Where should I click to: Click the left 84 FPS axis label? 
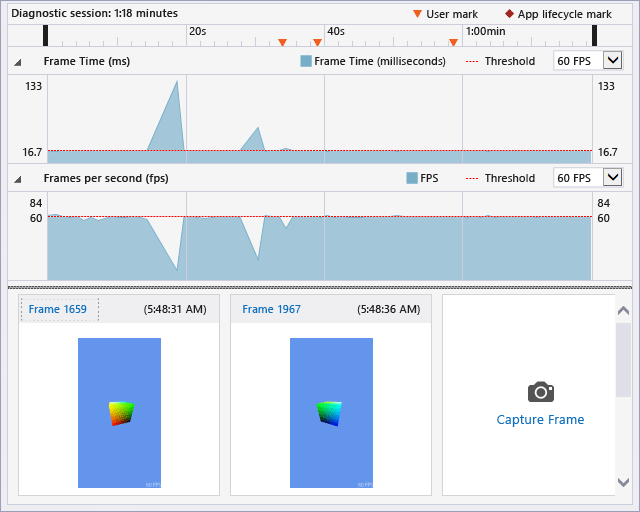pos(36,203)
